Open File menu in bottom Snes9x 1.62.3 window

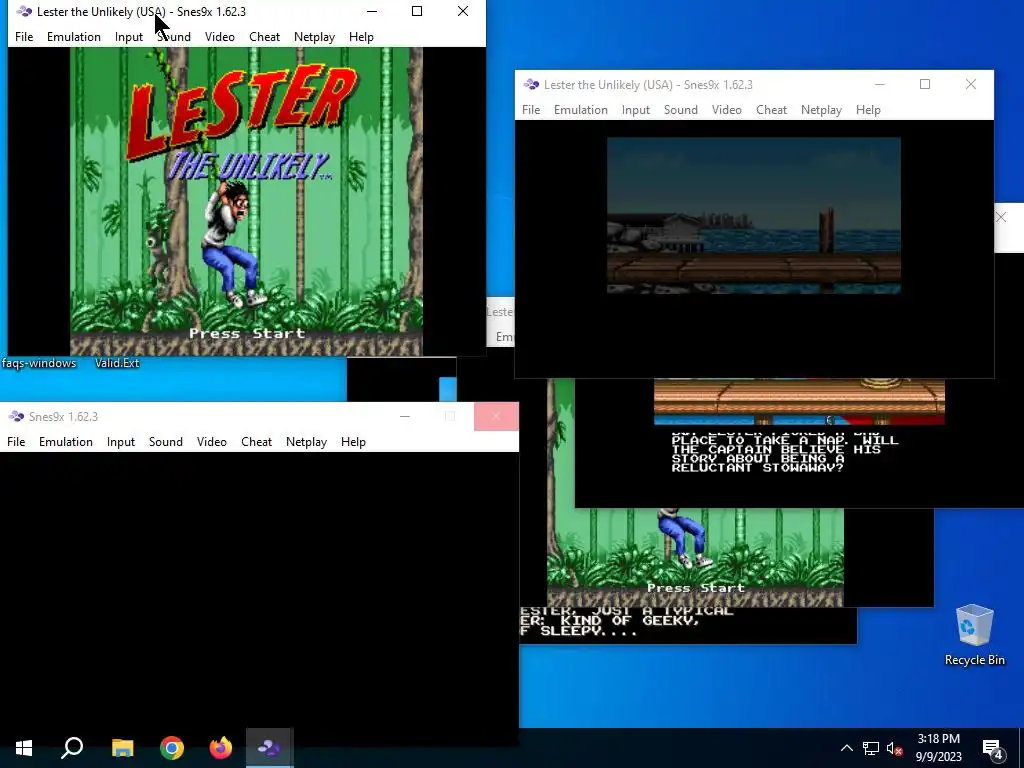tap(16, 441)
